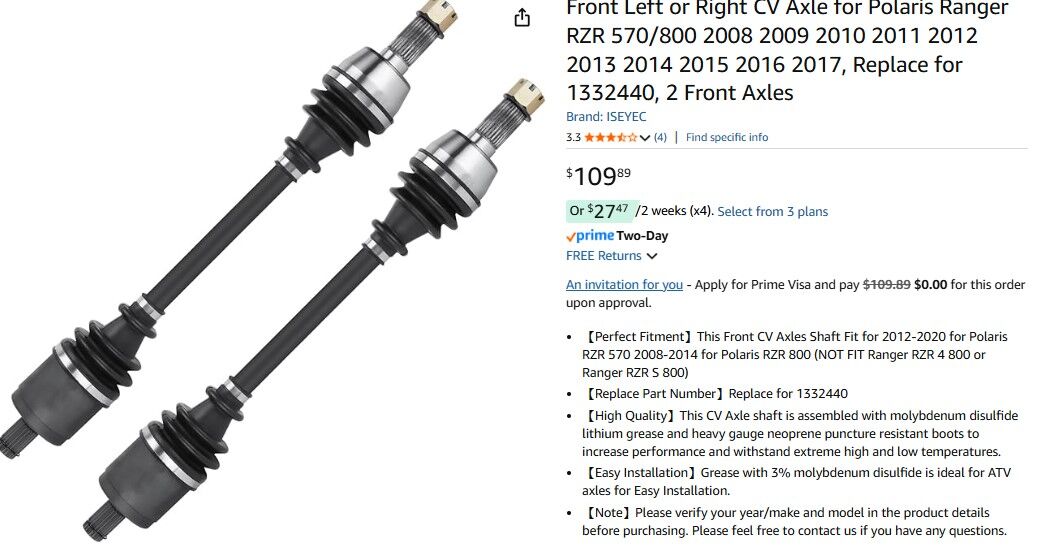Click the share icon above the product image
Image resolution: width=1049 pixels, height=546 pixels.
(x=522, y=17)
